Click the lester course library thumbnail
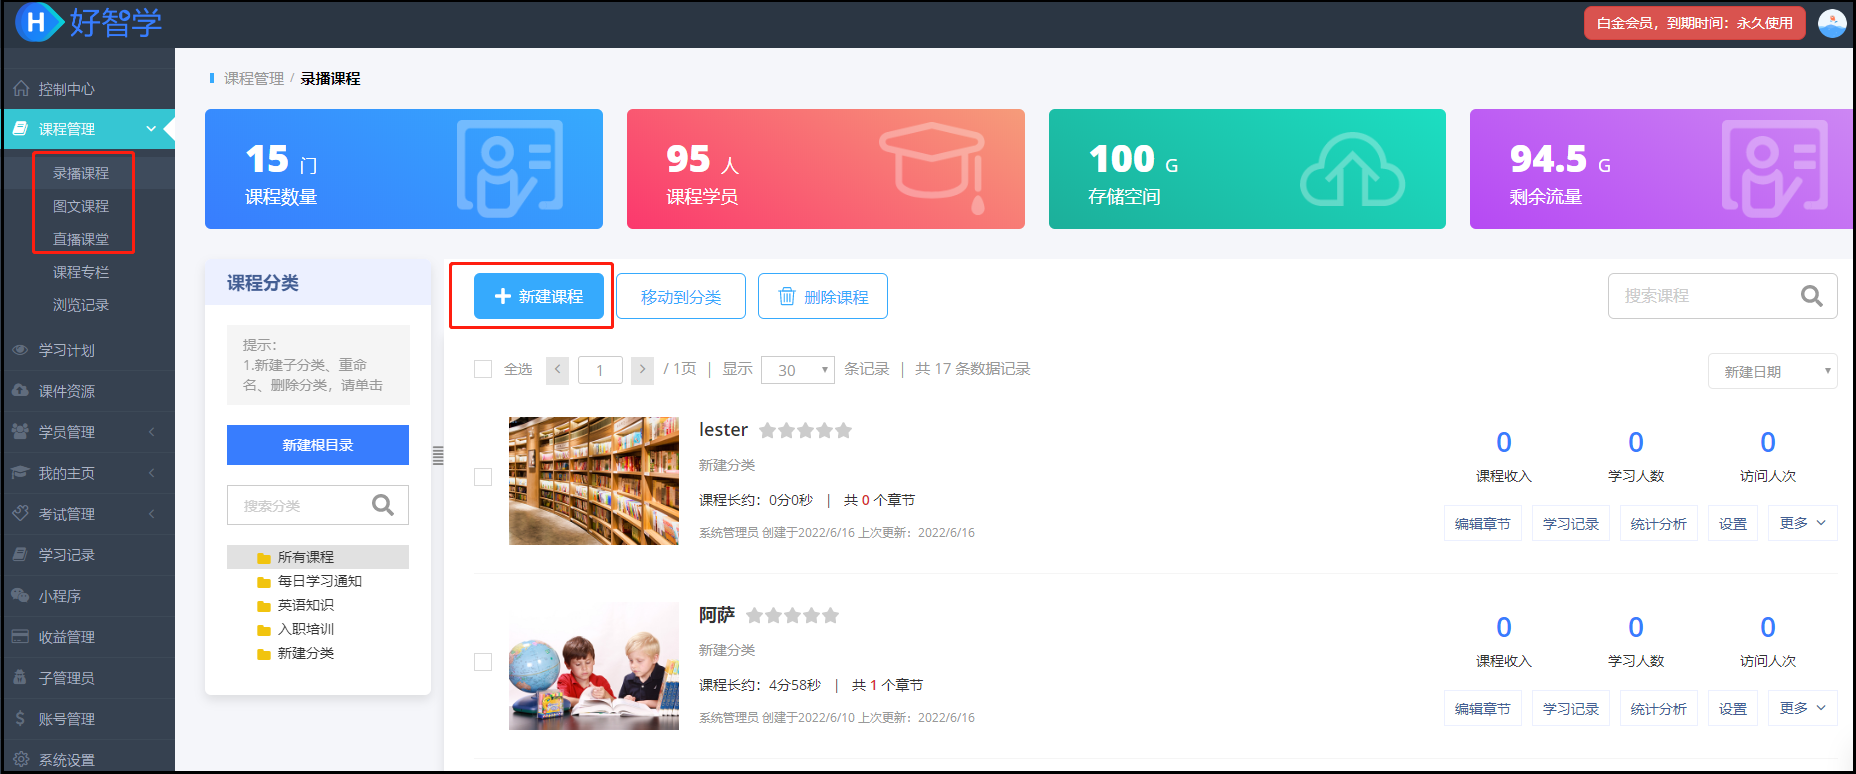This screenshot has width=1856, height=774. [594, 481]
